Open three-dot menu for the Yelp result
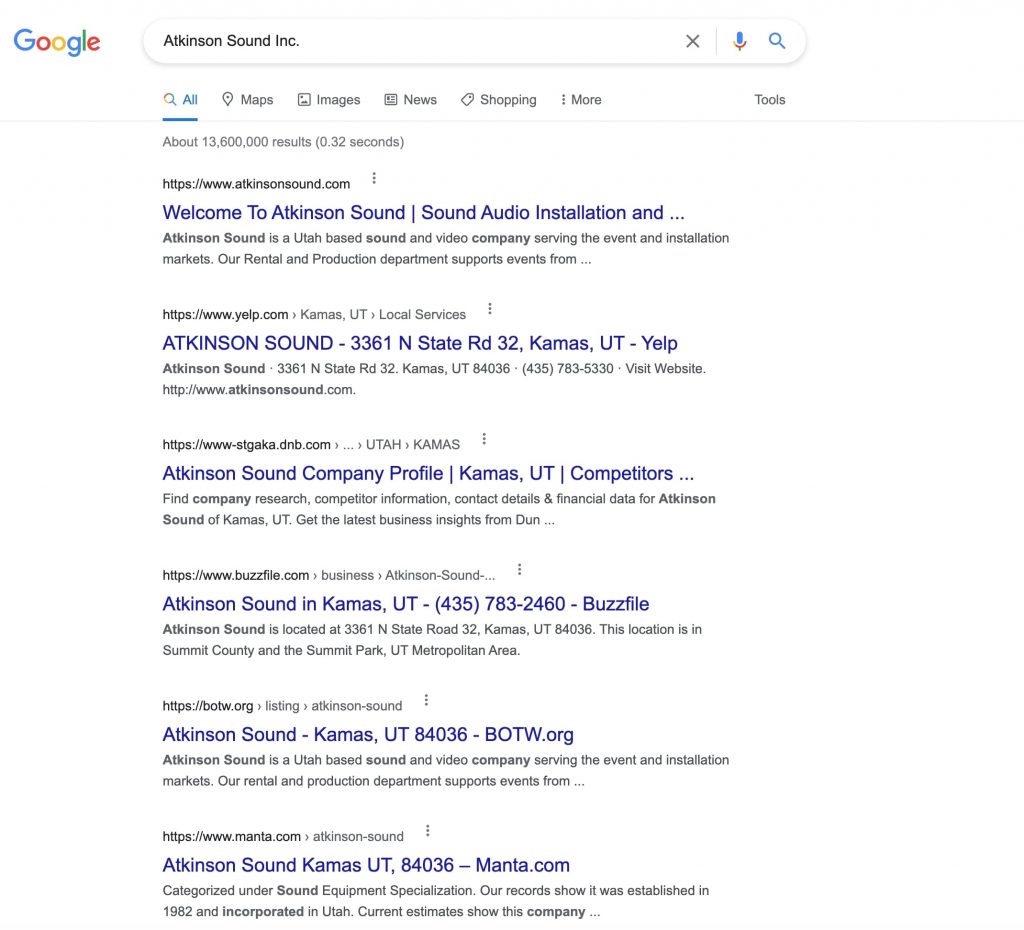 490,309
